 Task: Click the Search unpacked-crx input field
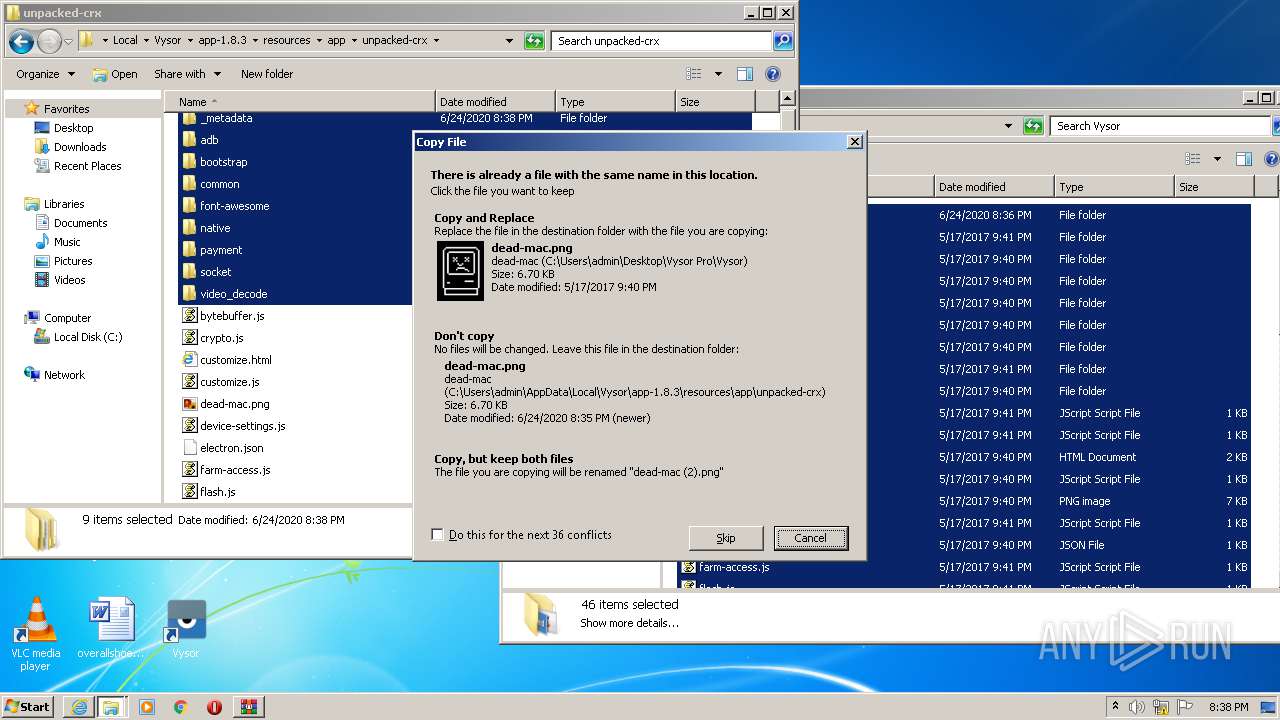point(660,41)
